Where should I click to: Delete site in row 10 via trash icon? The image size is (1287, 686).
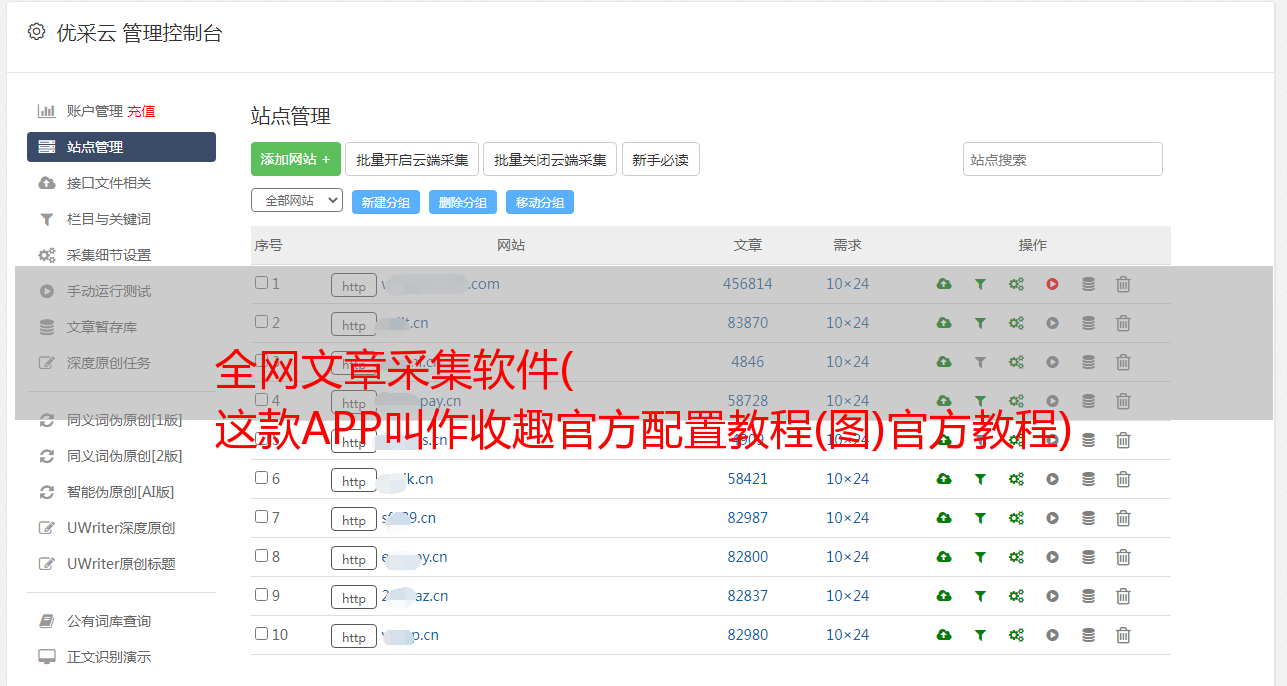(1123, 635)
